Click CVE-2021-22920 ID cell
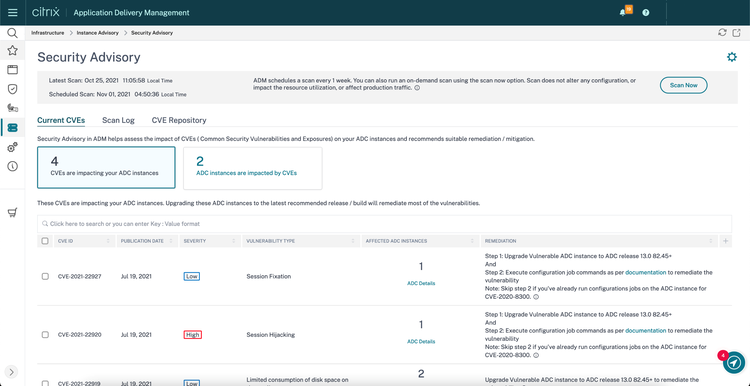The image size is (750, 386). [x=79, y=335]
